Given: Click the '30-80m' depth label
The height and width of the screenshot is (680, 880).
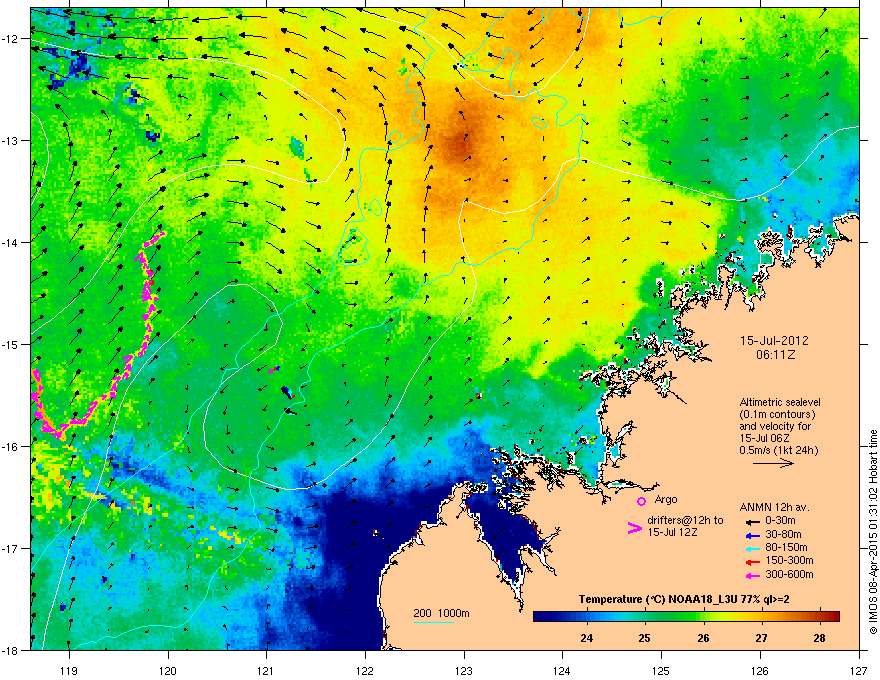Looking at the screenshot, I should coord(783,534).
